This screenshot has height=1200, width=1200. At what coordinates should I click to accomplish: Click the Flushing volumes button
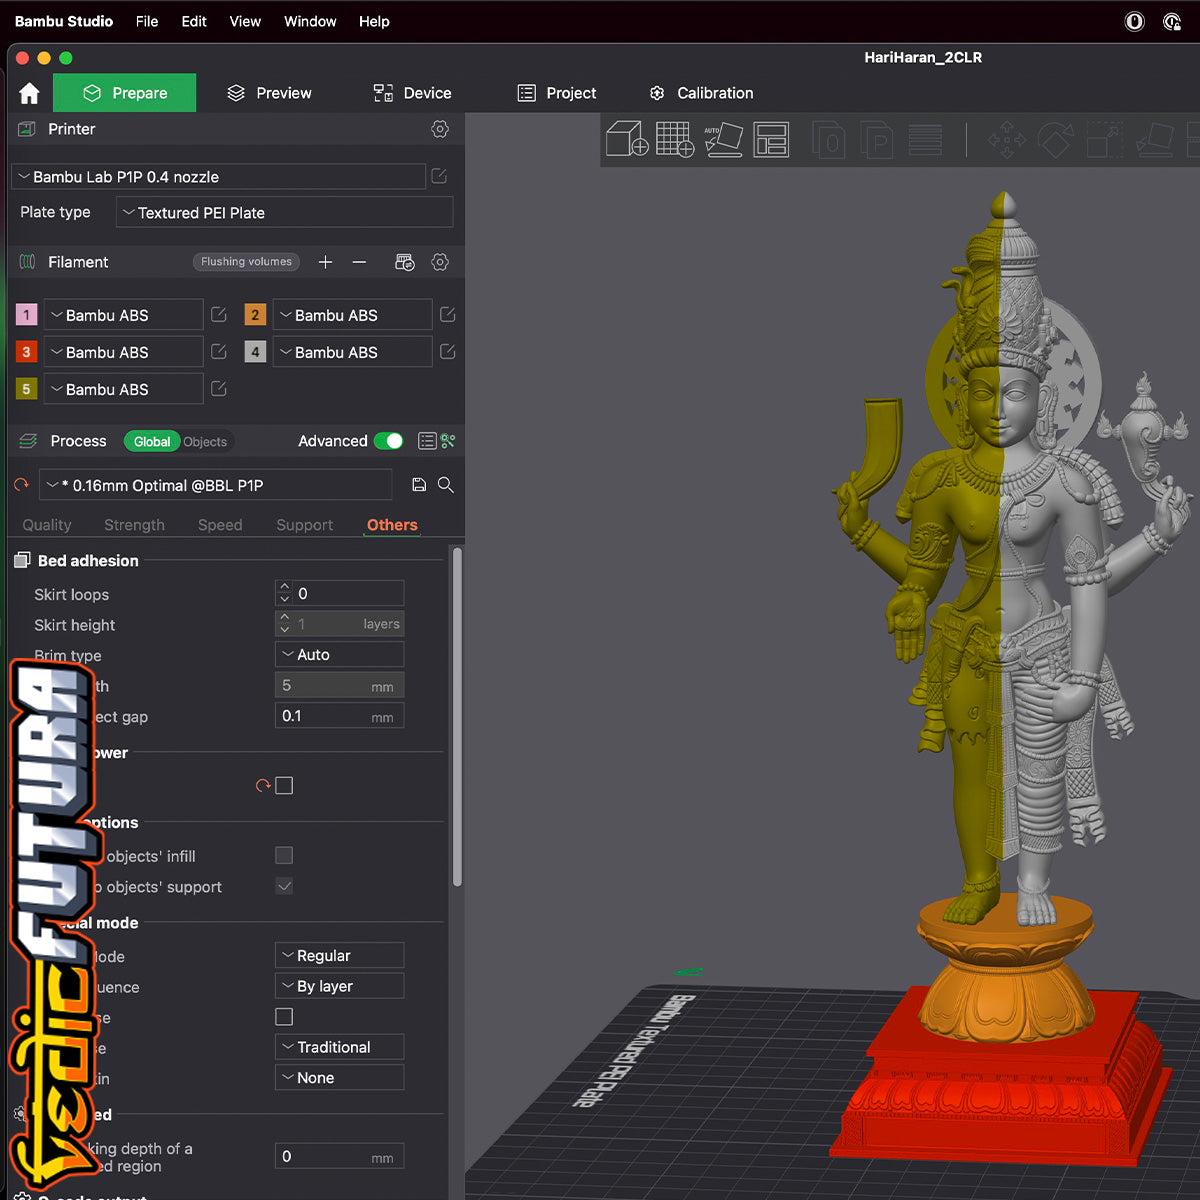pyautogui.click(x=246, y=261)
